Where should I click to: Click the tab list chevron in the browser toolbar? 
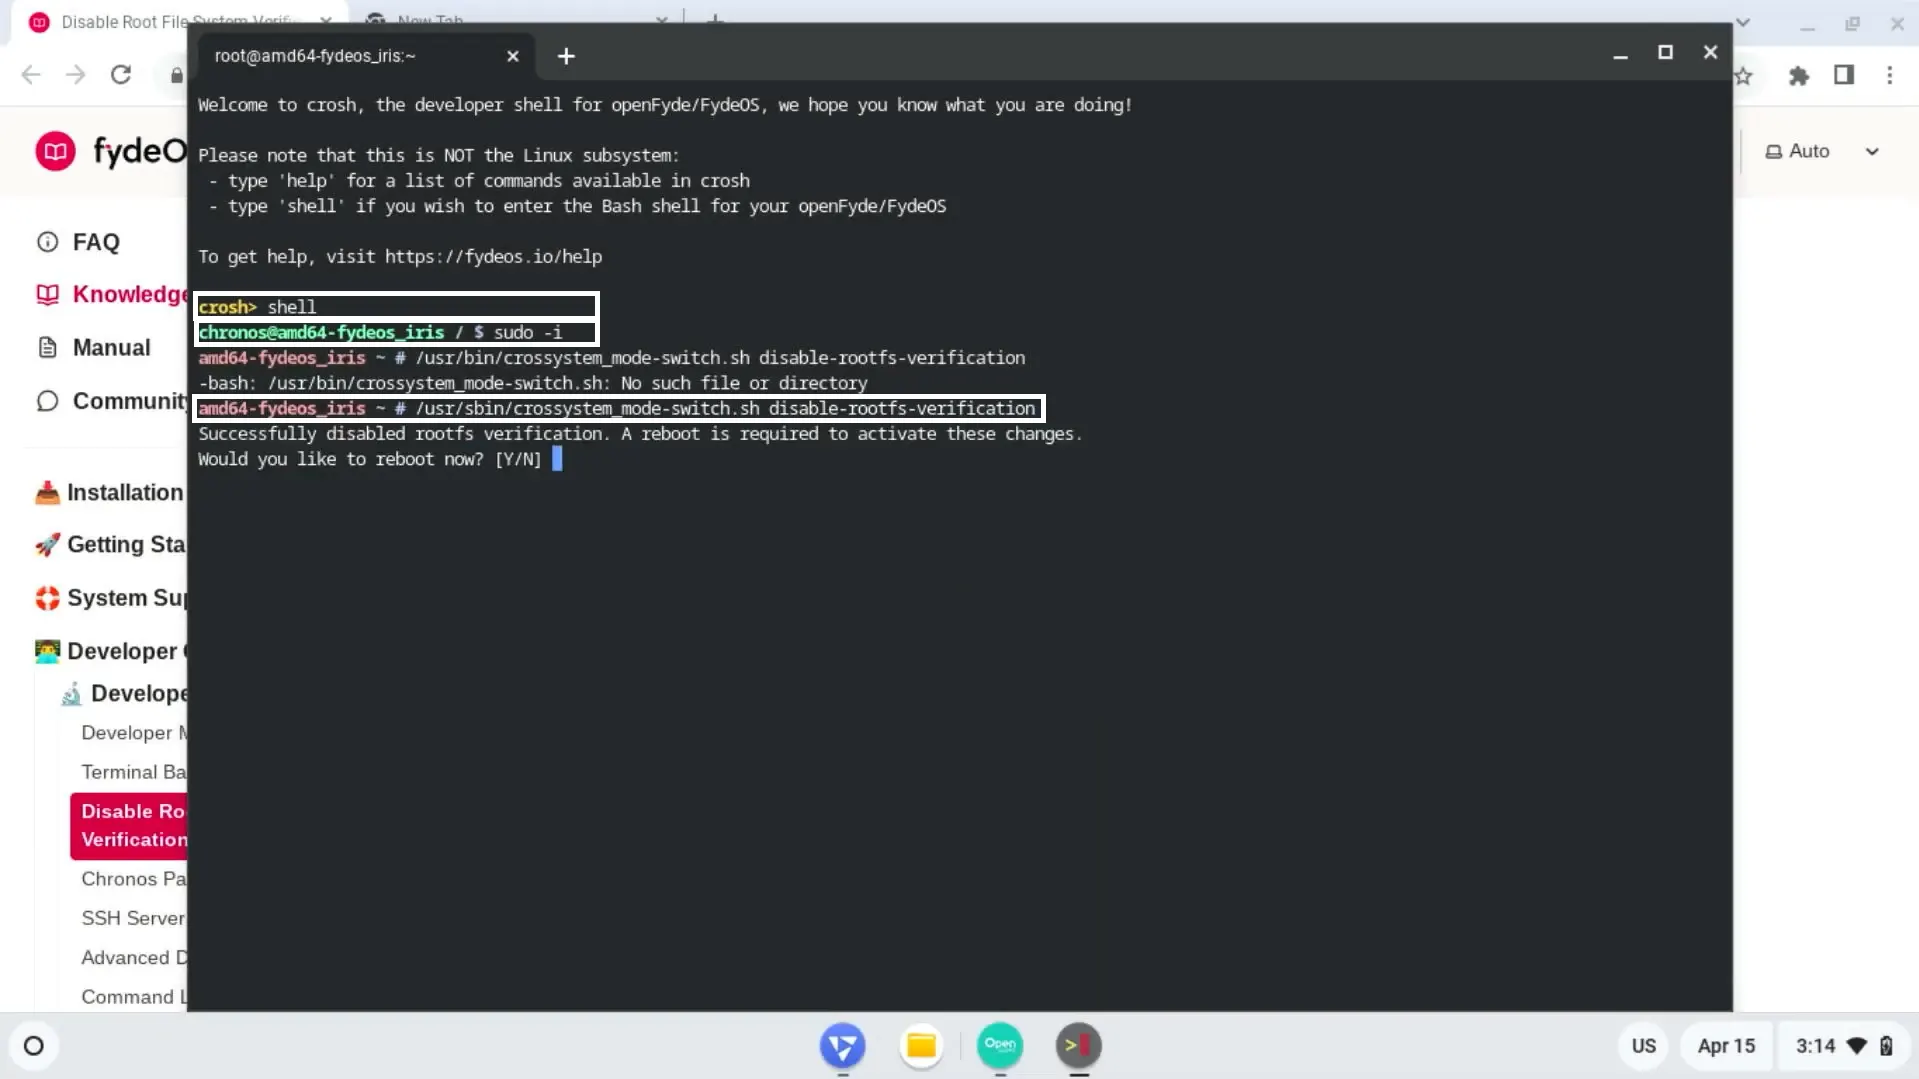[x=1741, y=22]
